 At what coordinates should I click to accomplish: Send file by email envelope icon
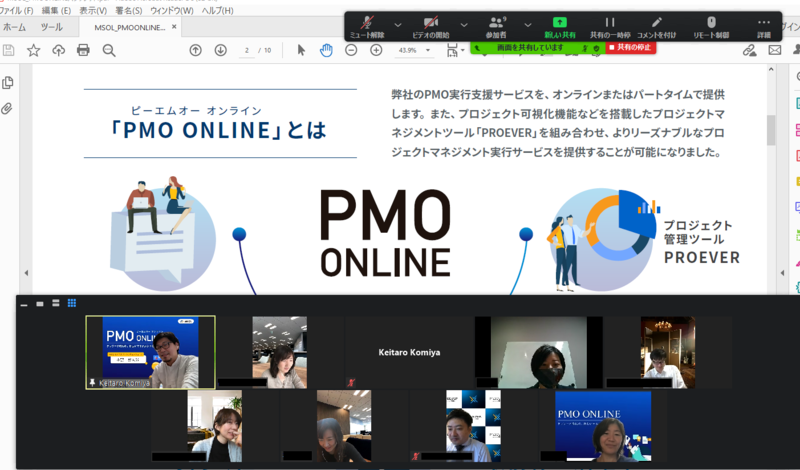point(774,50)
